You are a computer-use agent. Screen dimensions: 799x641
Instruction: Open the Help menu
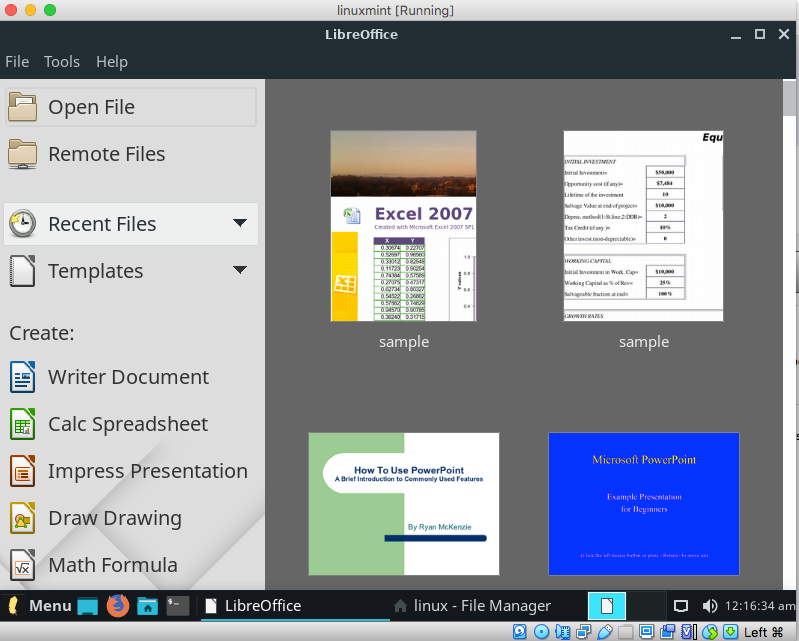112,62
